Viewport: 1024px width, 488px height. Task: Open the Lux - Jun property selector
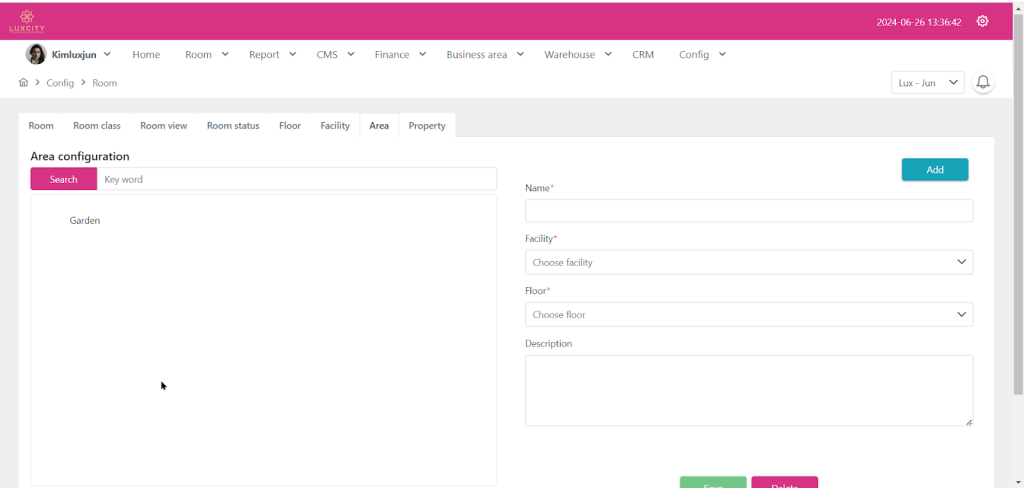(x=927, y=83)
